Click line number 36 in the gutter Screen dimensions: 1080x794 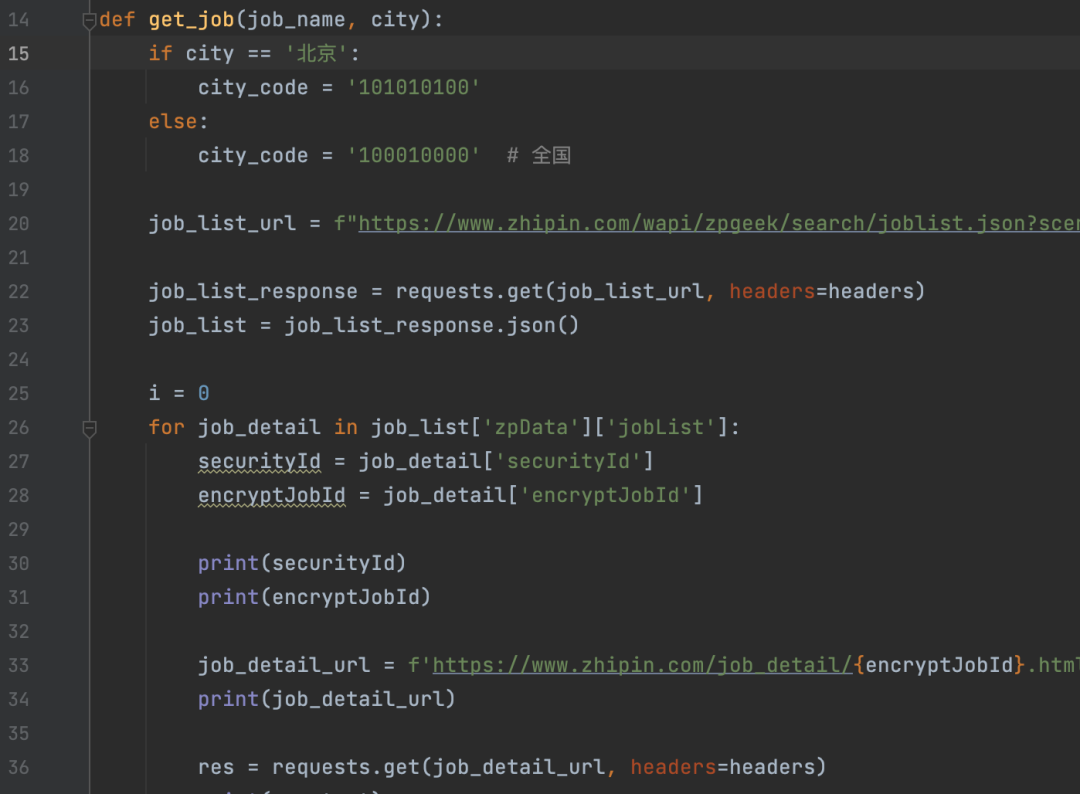coord(19,767)
